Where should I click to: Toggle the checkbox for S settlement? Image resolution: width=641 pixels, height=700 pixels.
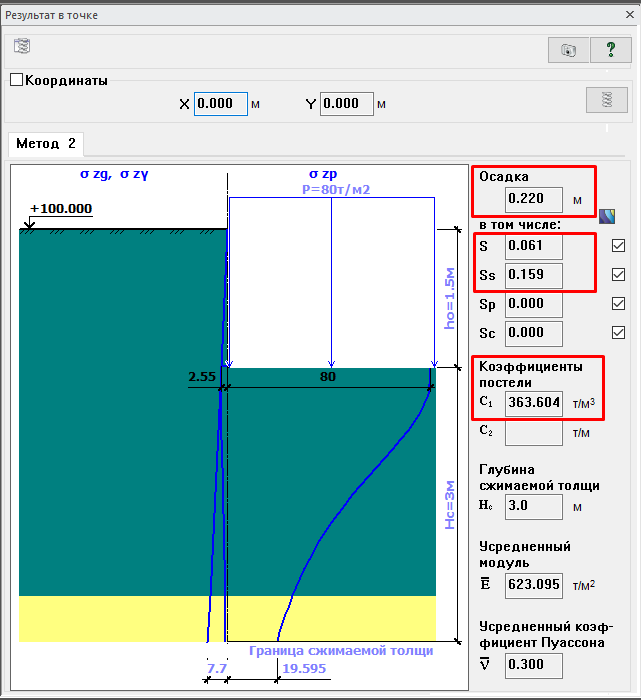(x=618, y=246)
